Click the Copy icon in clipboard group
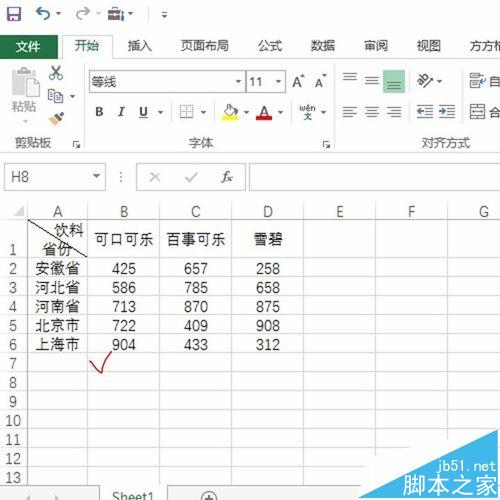 [x=55, y=96]
